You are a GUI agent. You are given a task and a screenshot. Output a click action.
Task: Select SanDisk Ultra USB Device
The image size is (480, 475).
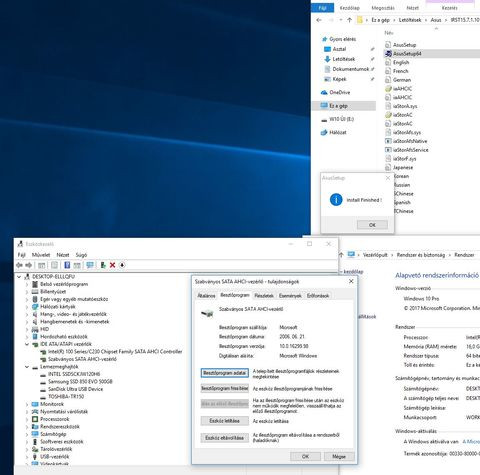(75, 389)
